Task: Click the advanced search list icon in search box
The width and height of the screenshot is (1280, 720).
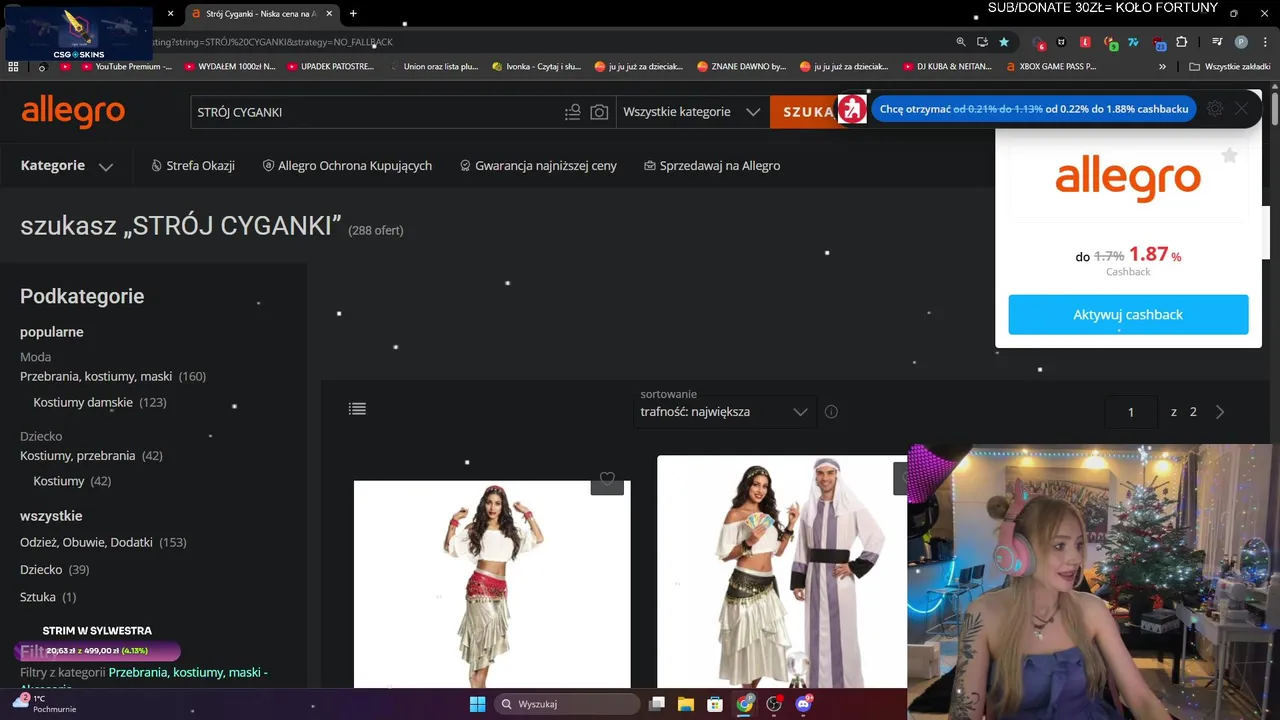Action: 572,112
